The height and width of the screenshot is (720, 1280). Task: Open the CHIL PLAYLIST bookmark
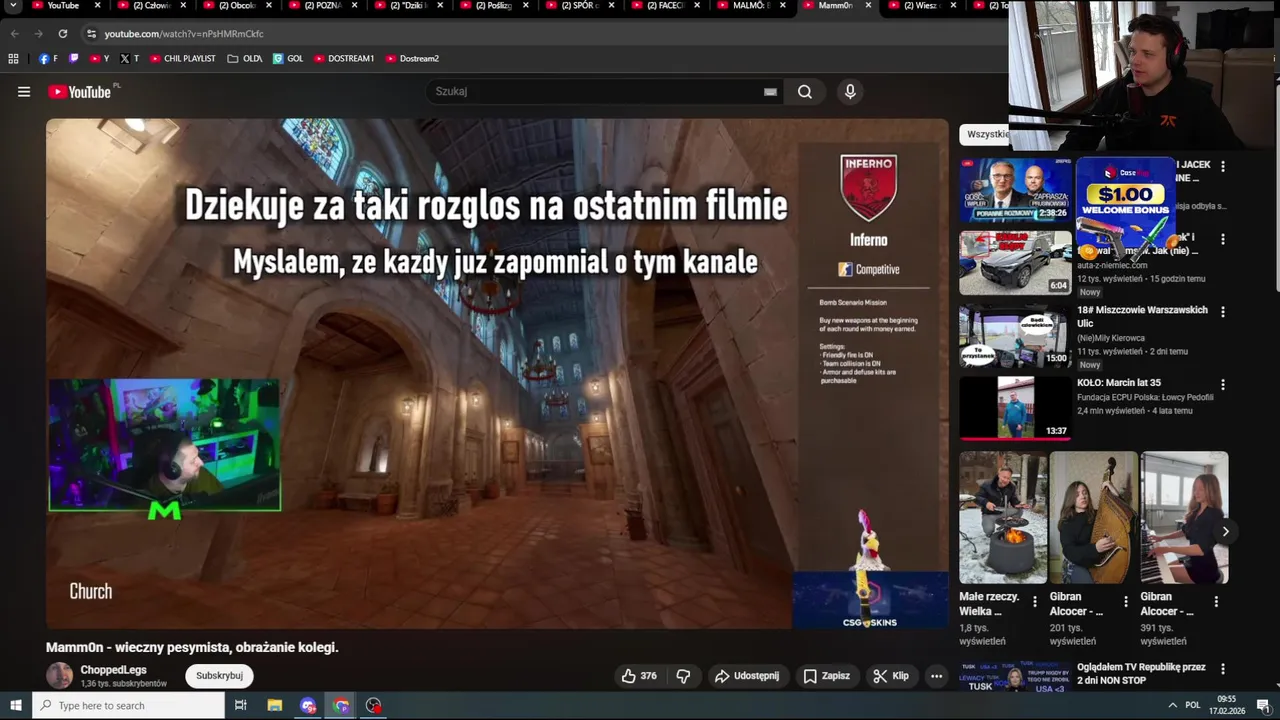pyautogui.click(x=183, y=59)
